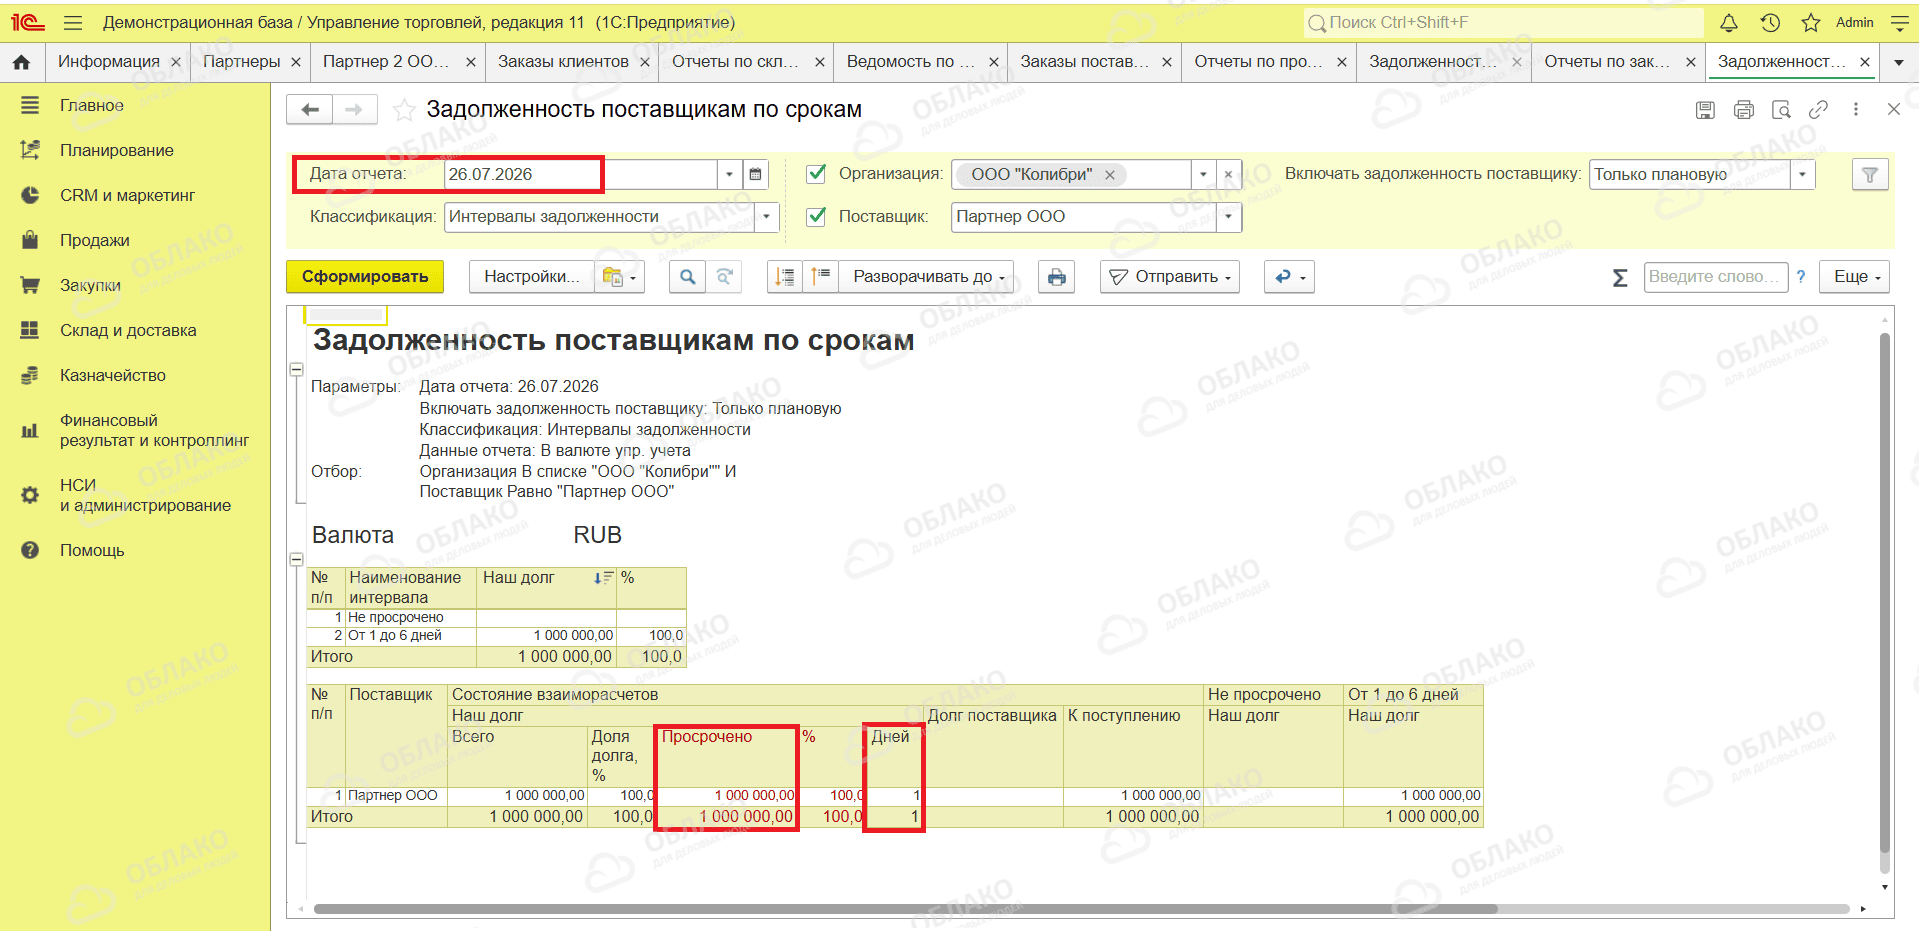Screen dimensions: 1919x931
Task: Open Включать задолженность поставщику dropdown
Action: tap(1803, 174)
